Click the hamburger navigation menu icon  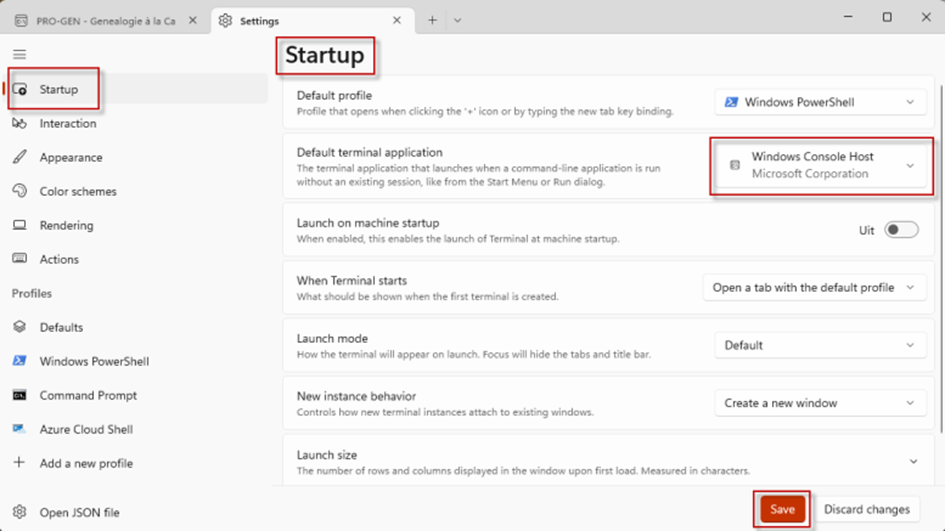click(x=20, y=54)
